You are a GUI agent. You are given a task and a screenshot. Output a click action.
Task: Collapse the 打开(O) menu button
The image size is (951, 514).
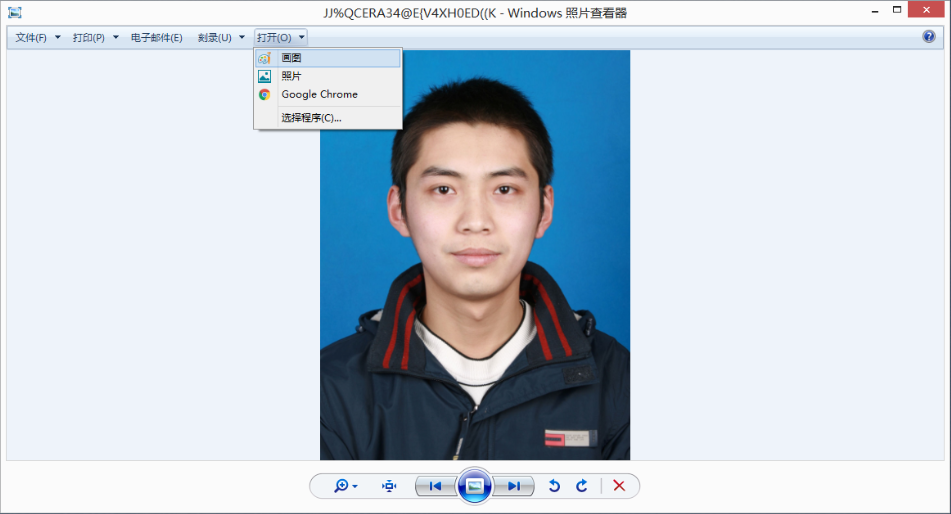(x=274, y=38)
